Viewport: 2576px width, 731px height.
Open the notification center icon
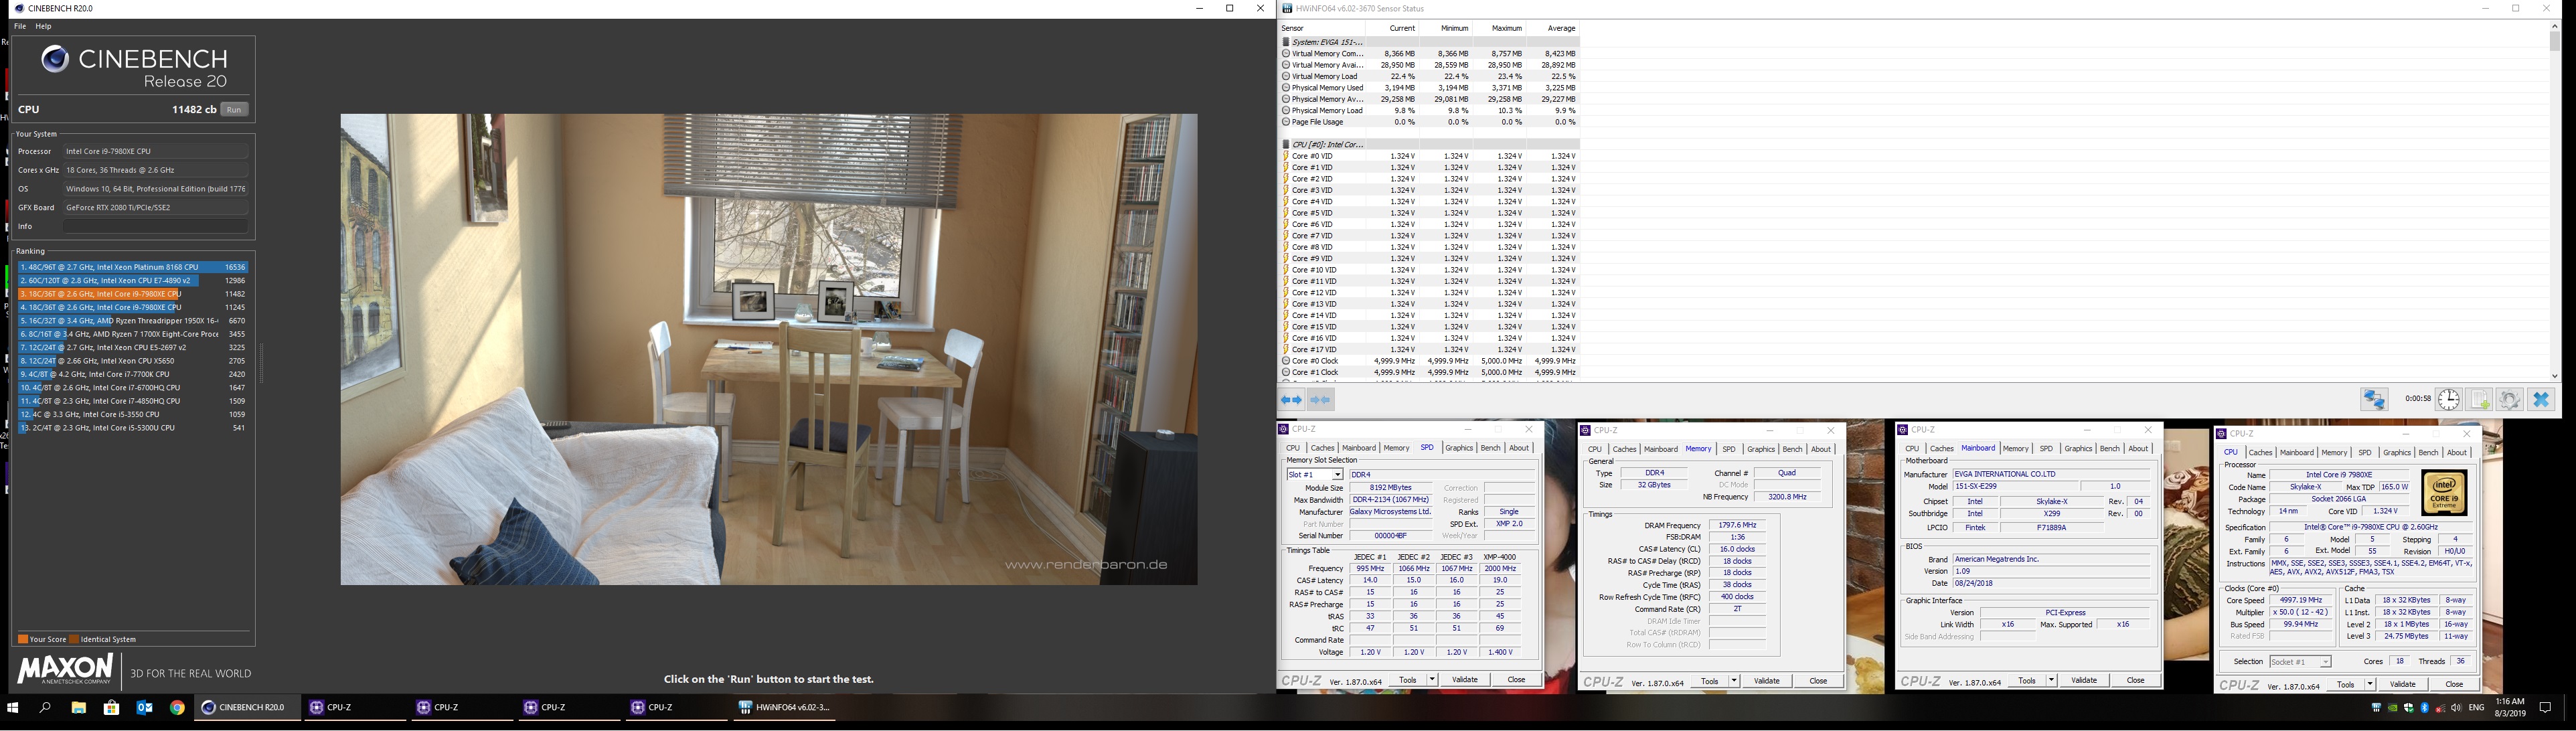(x=2545, y=708)
